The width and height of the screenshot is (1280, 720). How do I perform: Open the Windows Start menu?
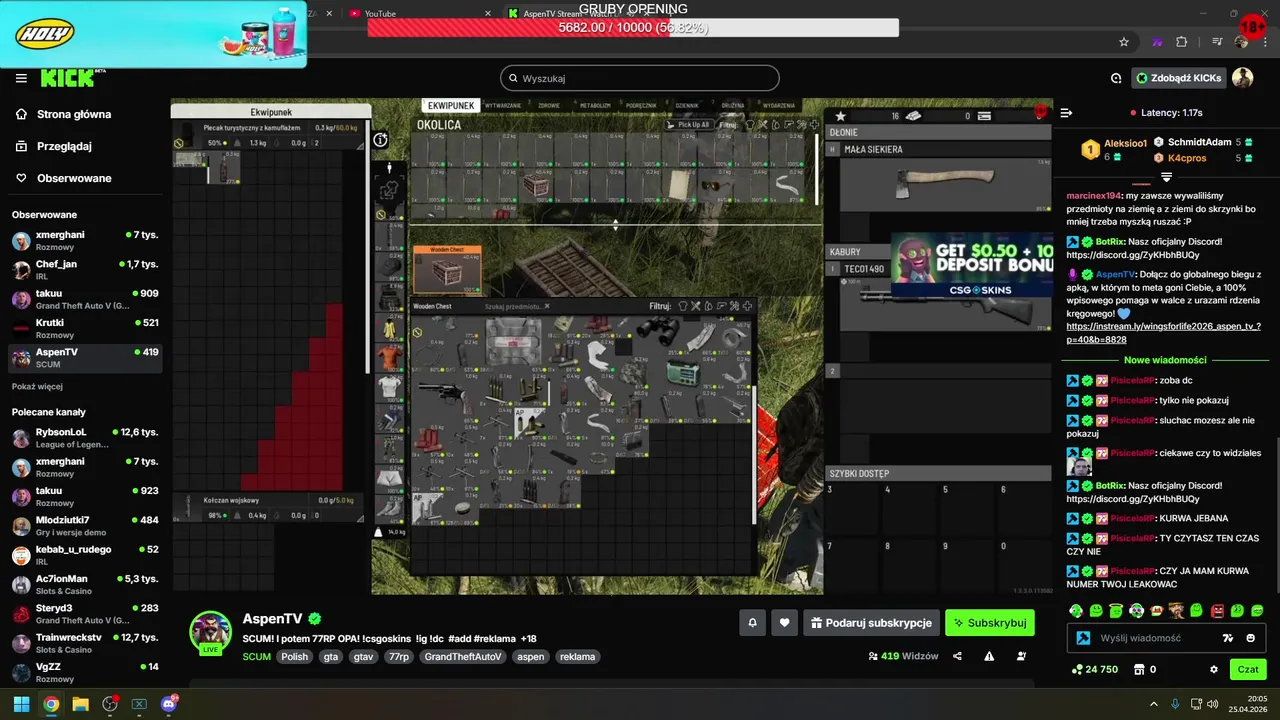21,704
